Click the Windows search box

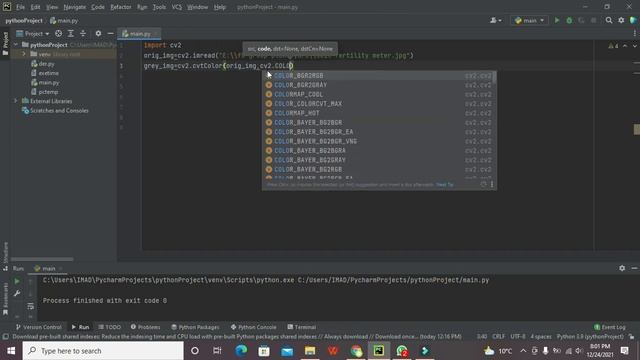tap(103, 351)
